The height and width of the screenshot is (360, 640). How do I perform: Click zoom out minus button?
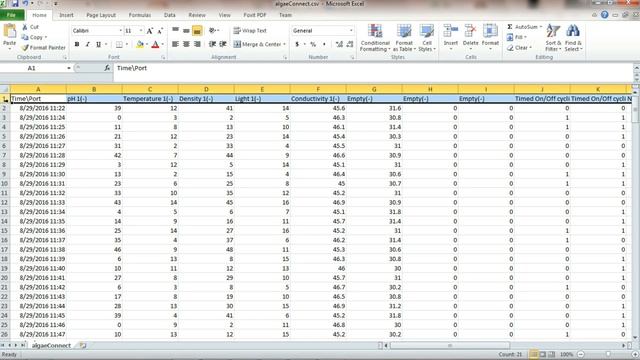[x=581, y=354]
